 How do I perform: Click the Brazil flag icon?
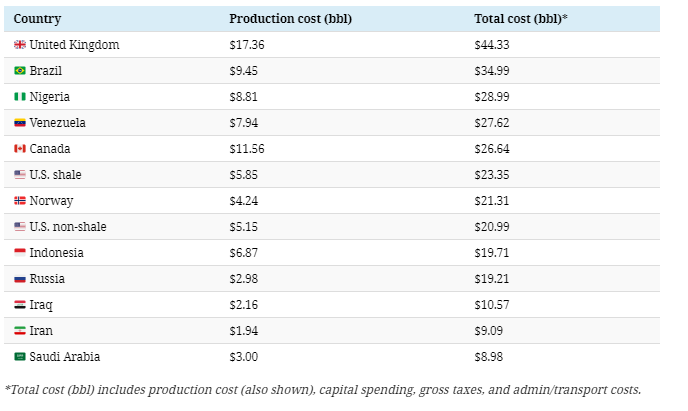(x=20, y=71)
